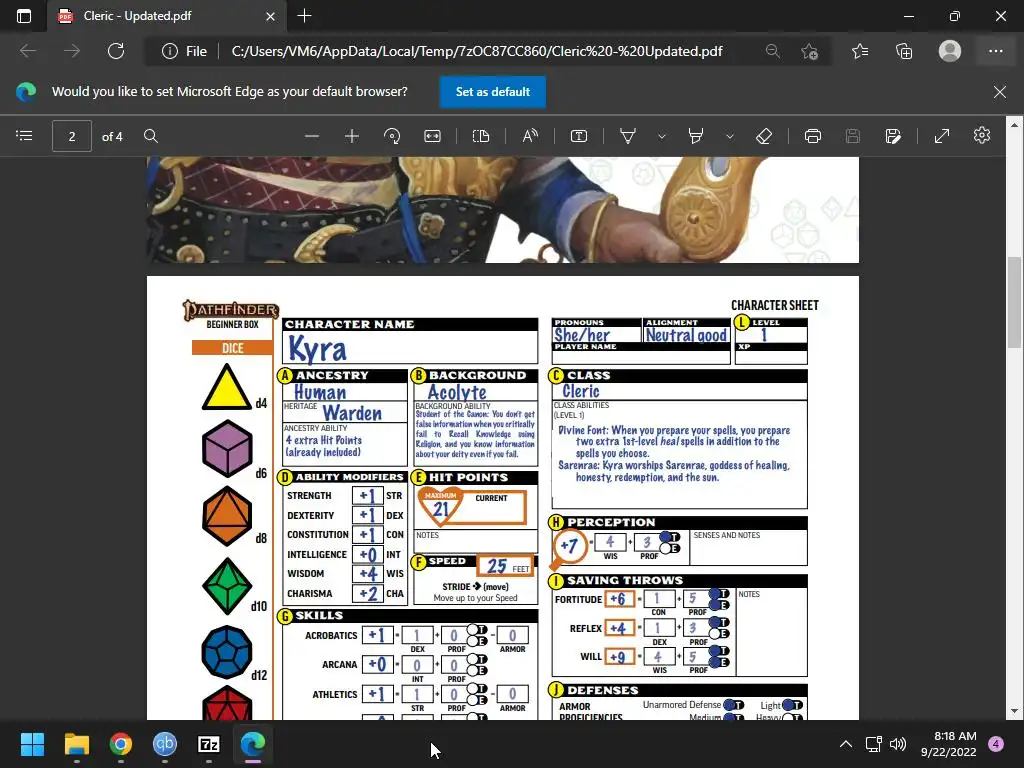Click the Reflex +4 value
The width and height of the screenshot is (1024, 768).
coord(618,628)
